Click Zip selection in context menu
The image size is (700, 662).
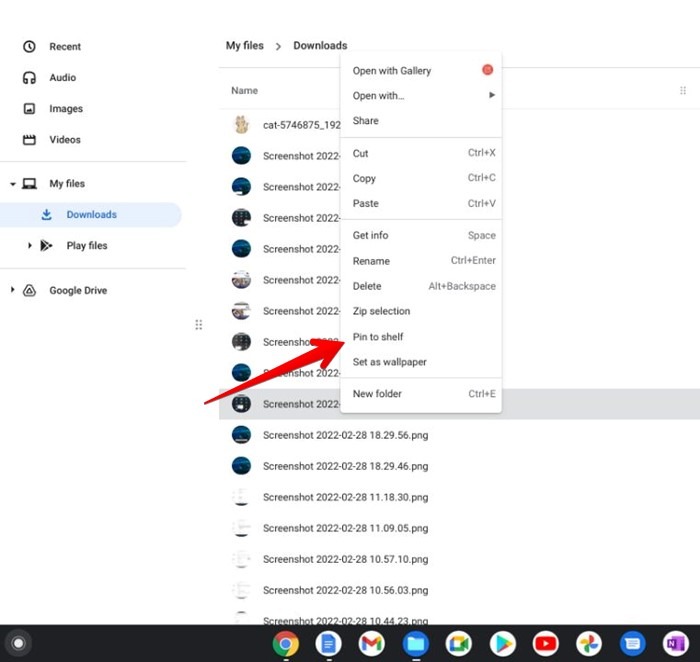click(381, 311)
